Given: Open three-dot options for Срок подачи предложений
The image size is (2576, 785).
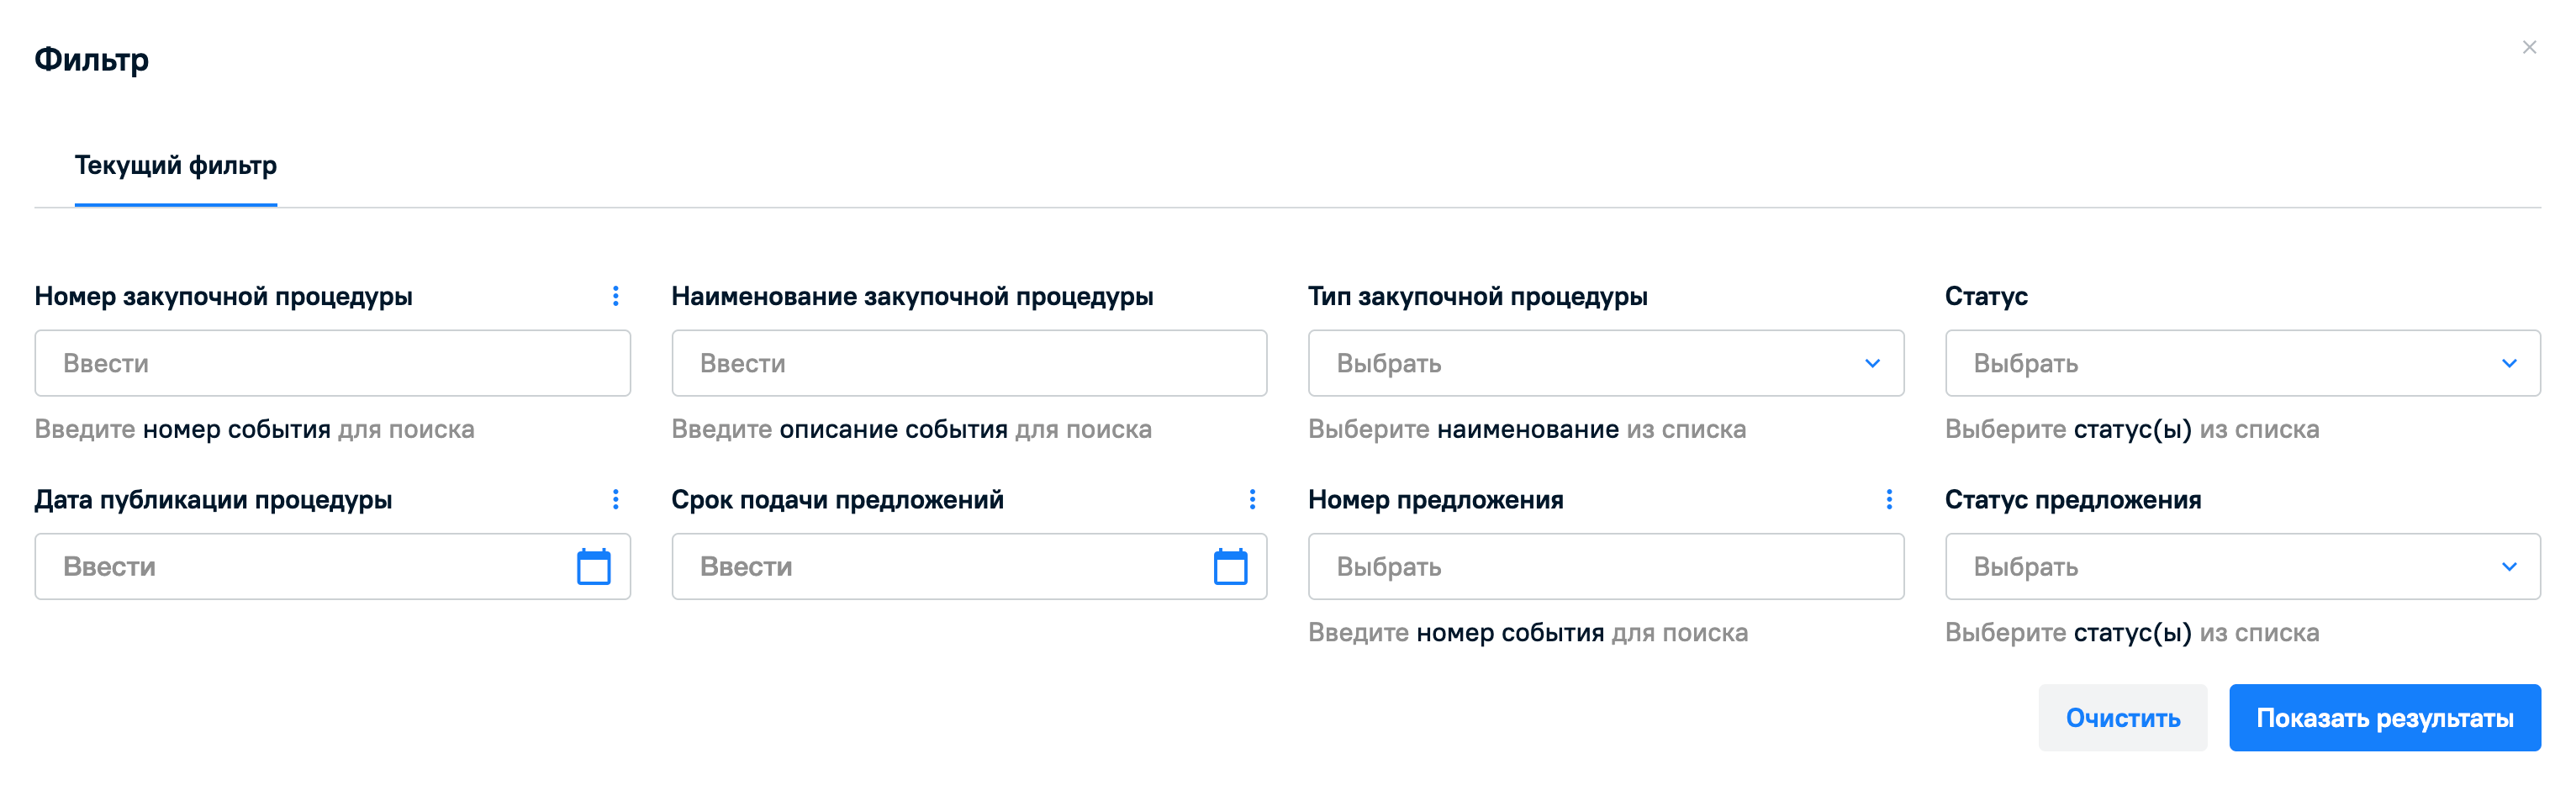Looking at the screenshot, I should (x=1252, y=499).
